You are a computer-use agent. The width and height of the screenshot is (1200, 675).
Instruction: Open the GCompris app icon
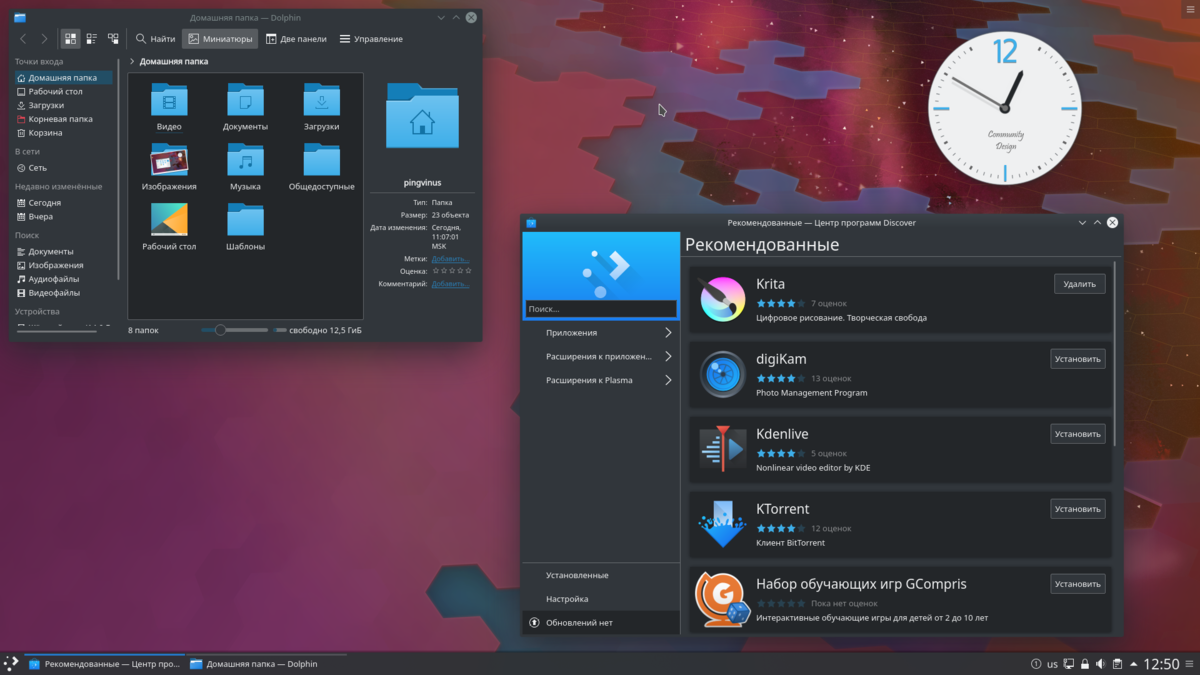(x=722, y=598)
